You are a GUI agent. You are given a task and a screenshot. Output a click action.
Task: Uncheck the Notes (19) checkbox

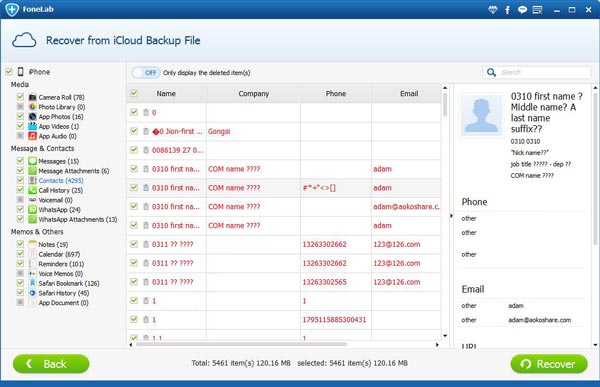tap(20, 244)
